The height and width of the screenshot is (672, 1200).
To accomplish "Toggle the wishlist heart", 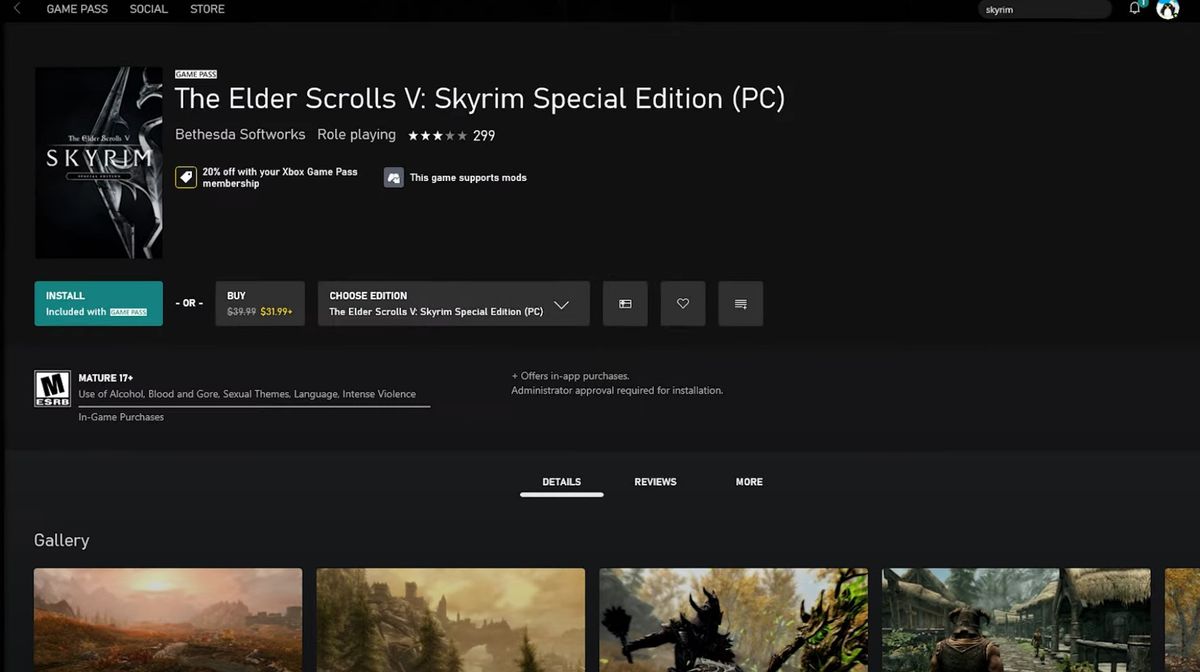I will [682, 303].
